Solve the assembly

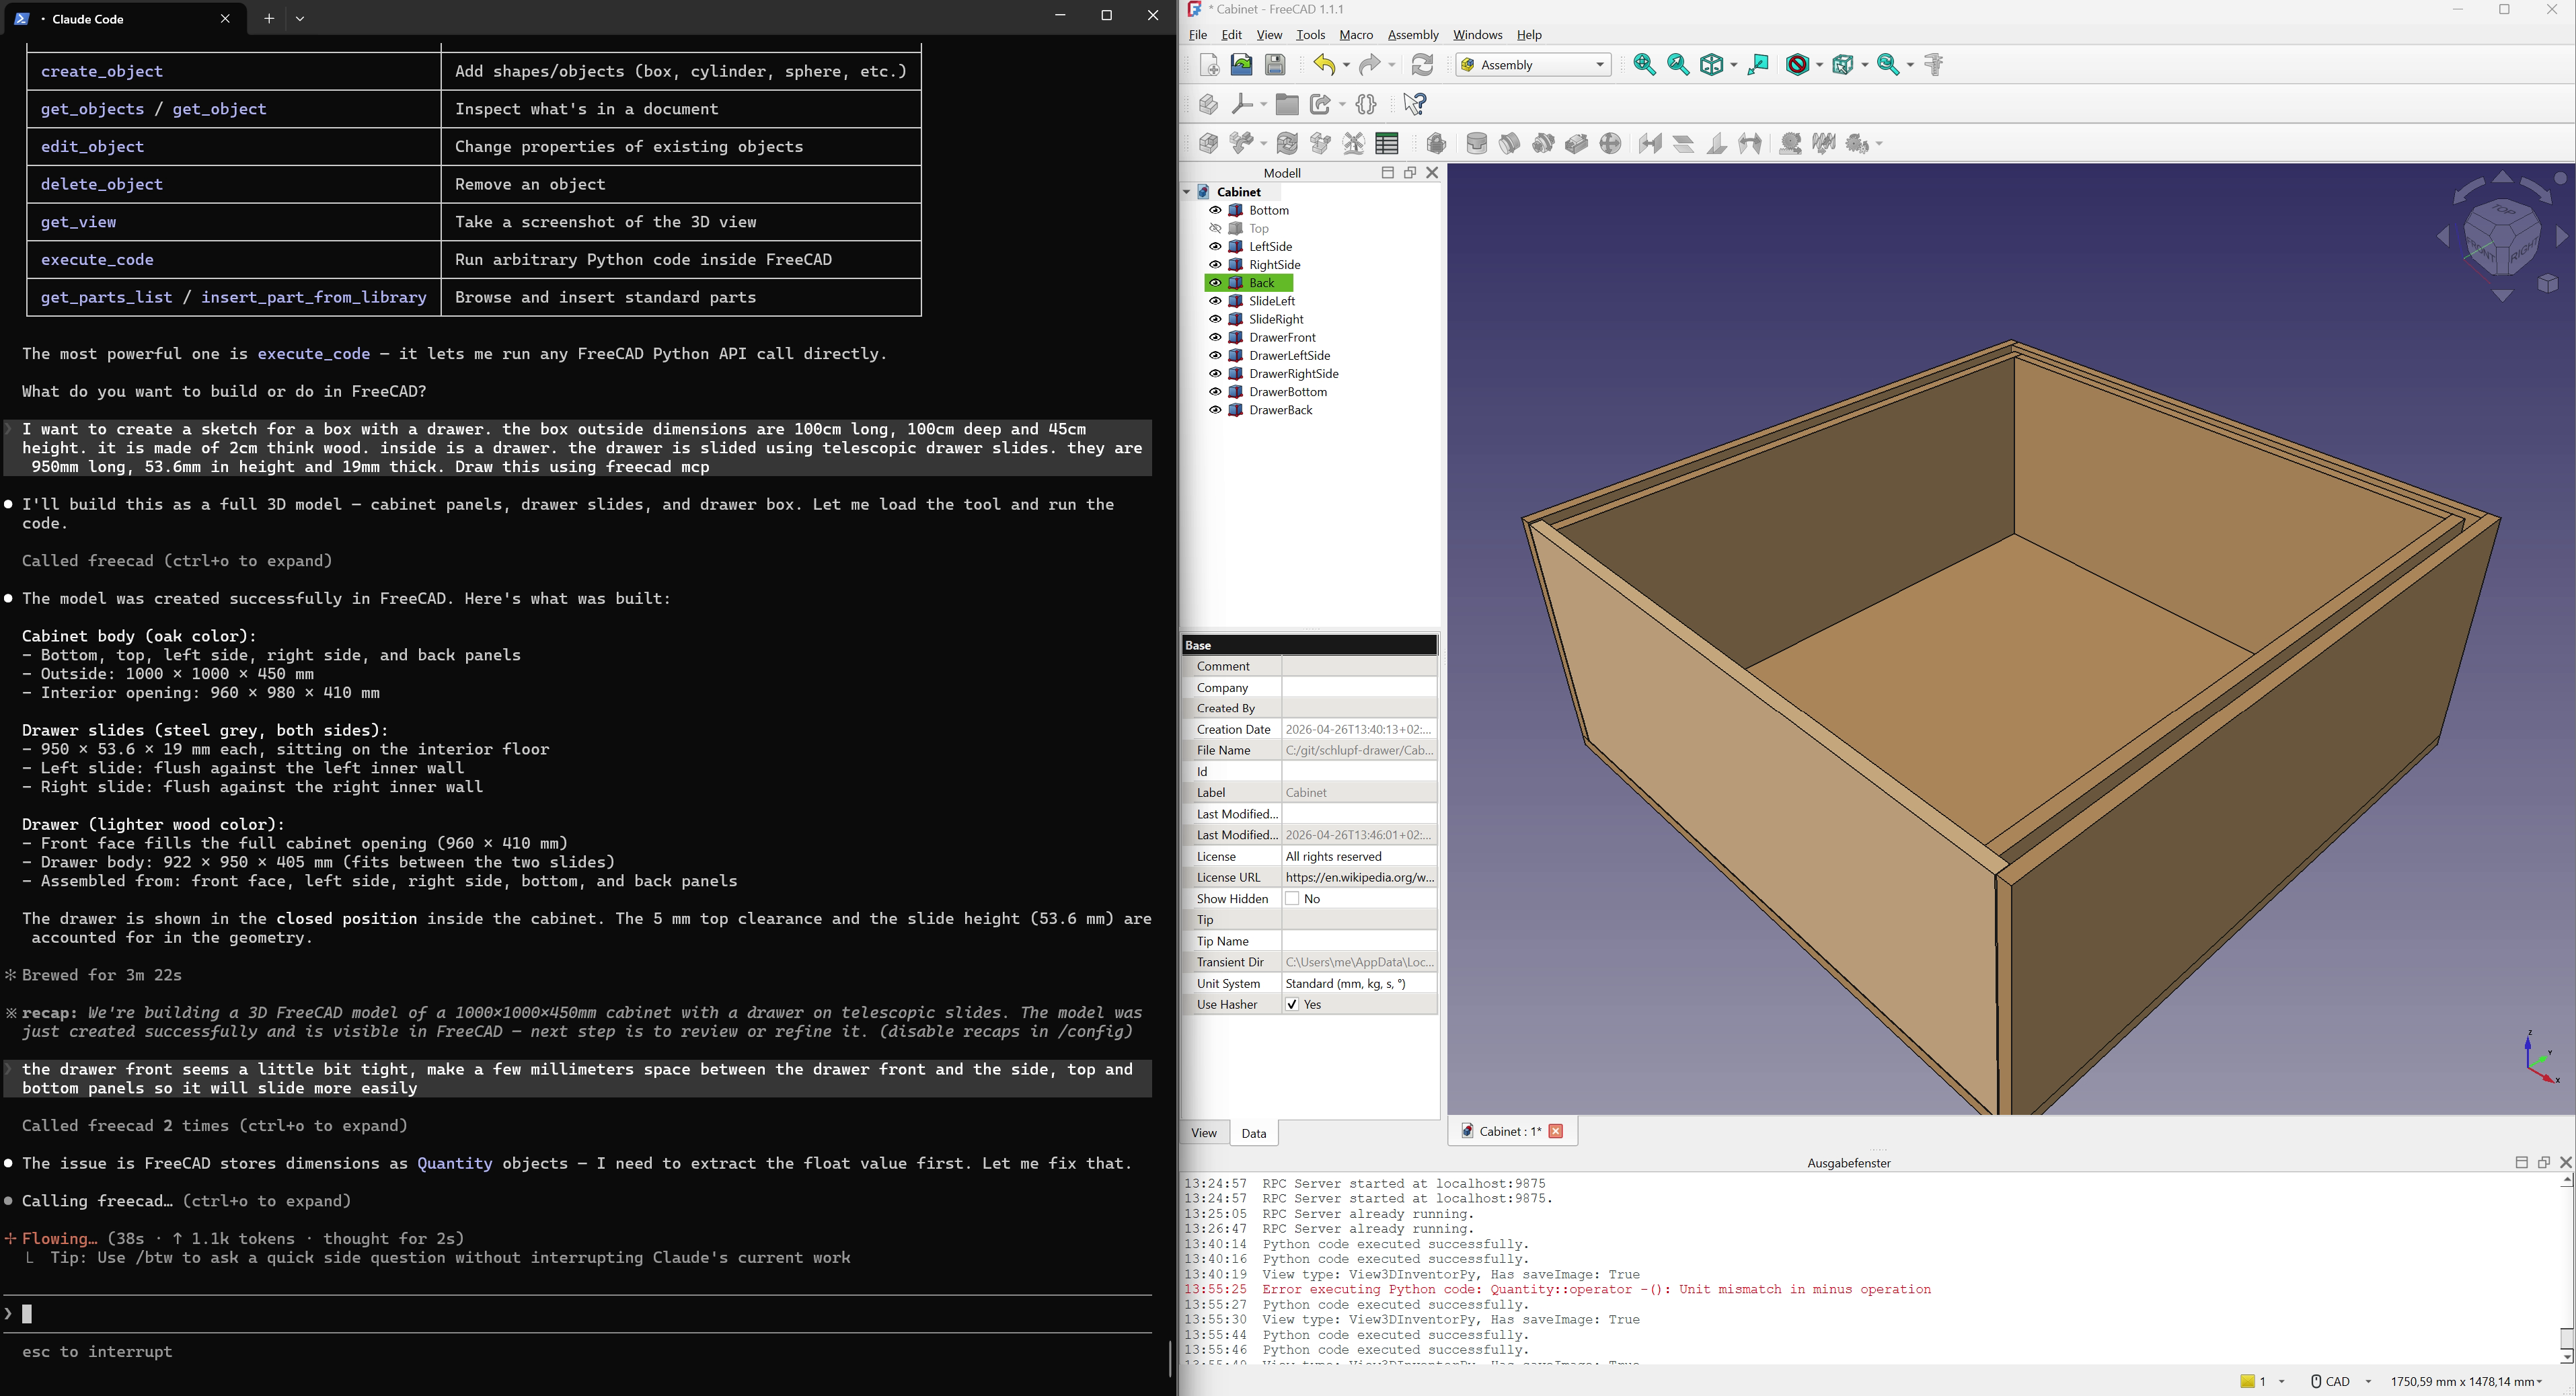pos(1288,144)
